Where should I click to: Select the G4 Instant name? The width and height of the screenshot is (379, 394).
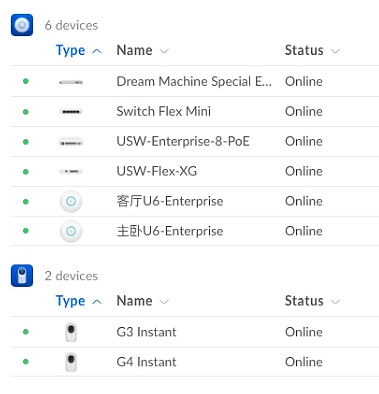146,362
